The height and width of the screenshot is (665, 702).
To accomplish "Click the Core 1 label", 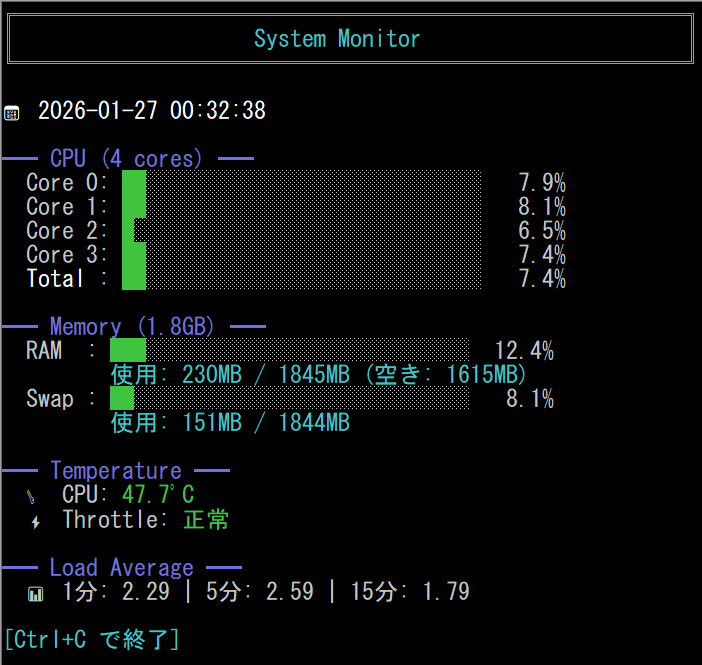I will click(x=67, y=206).
